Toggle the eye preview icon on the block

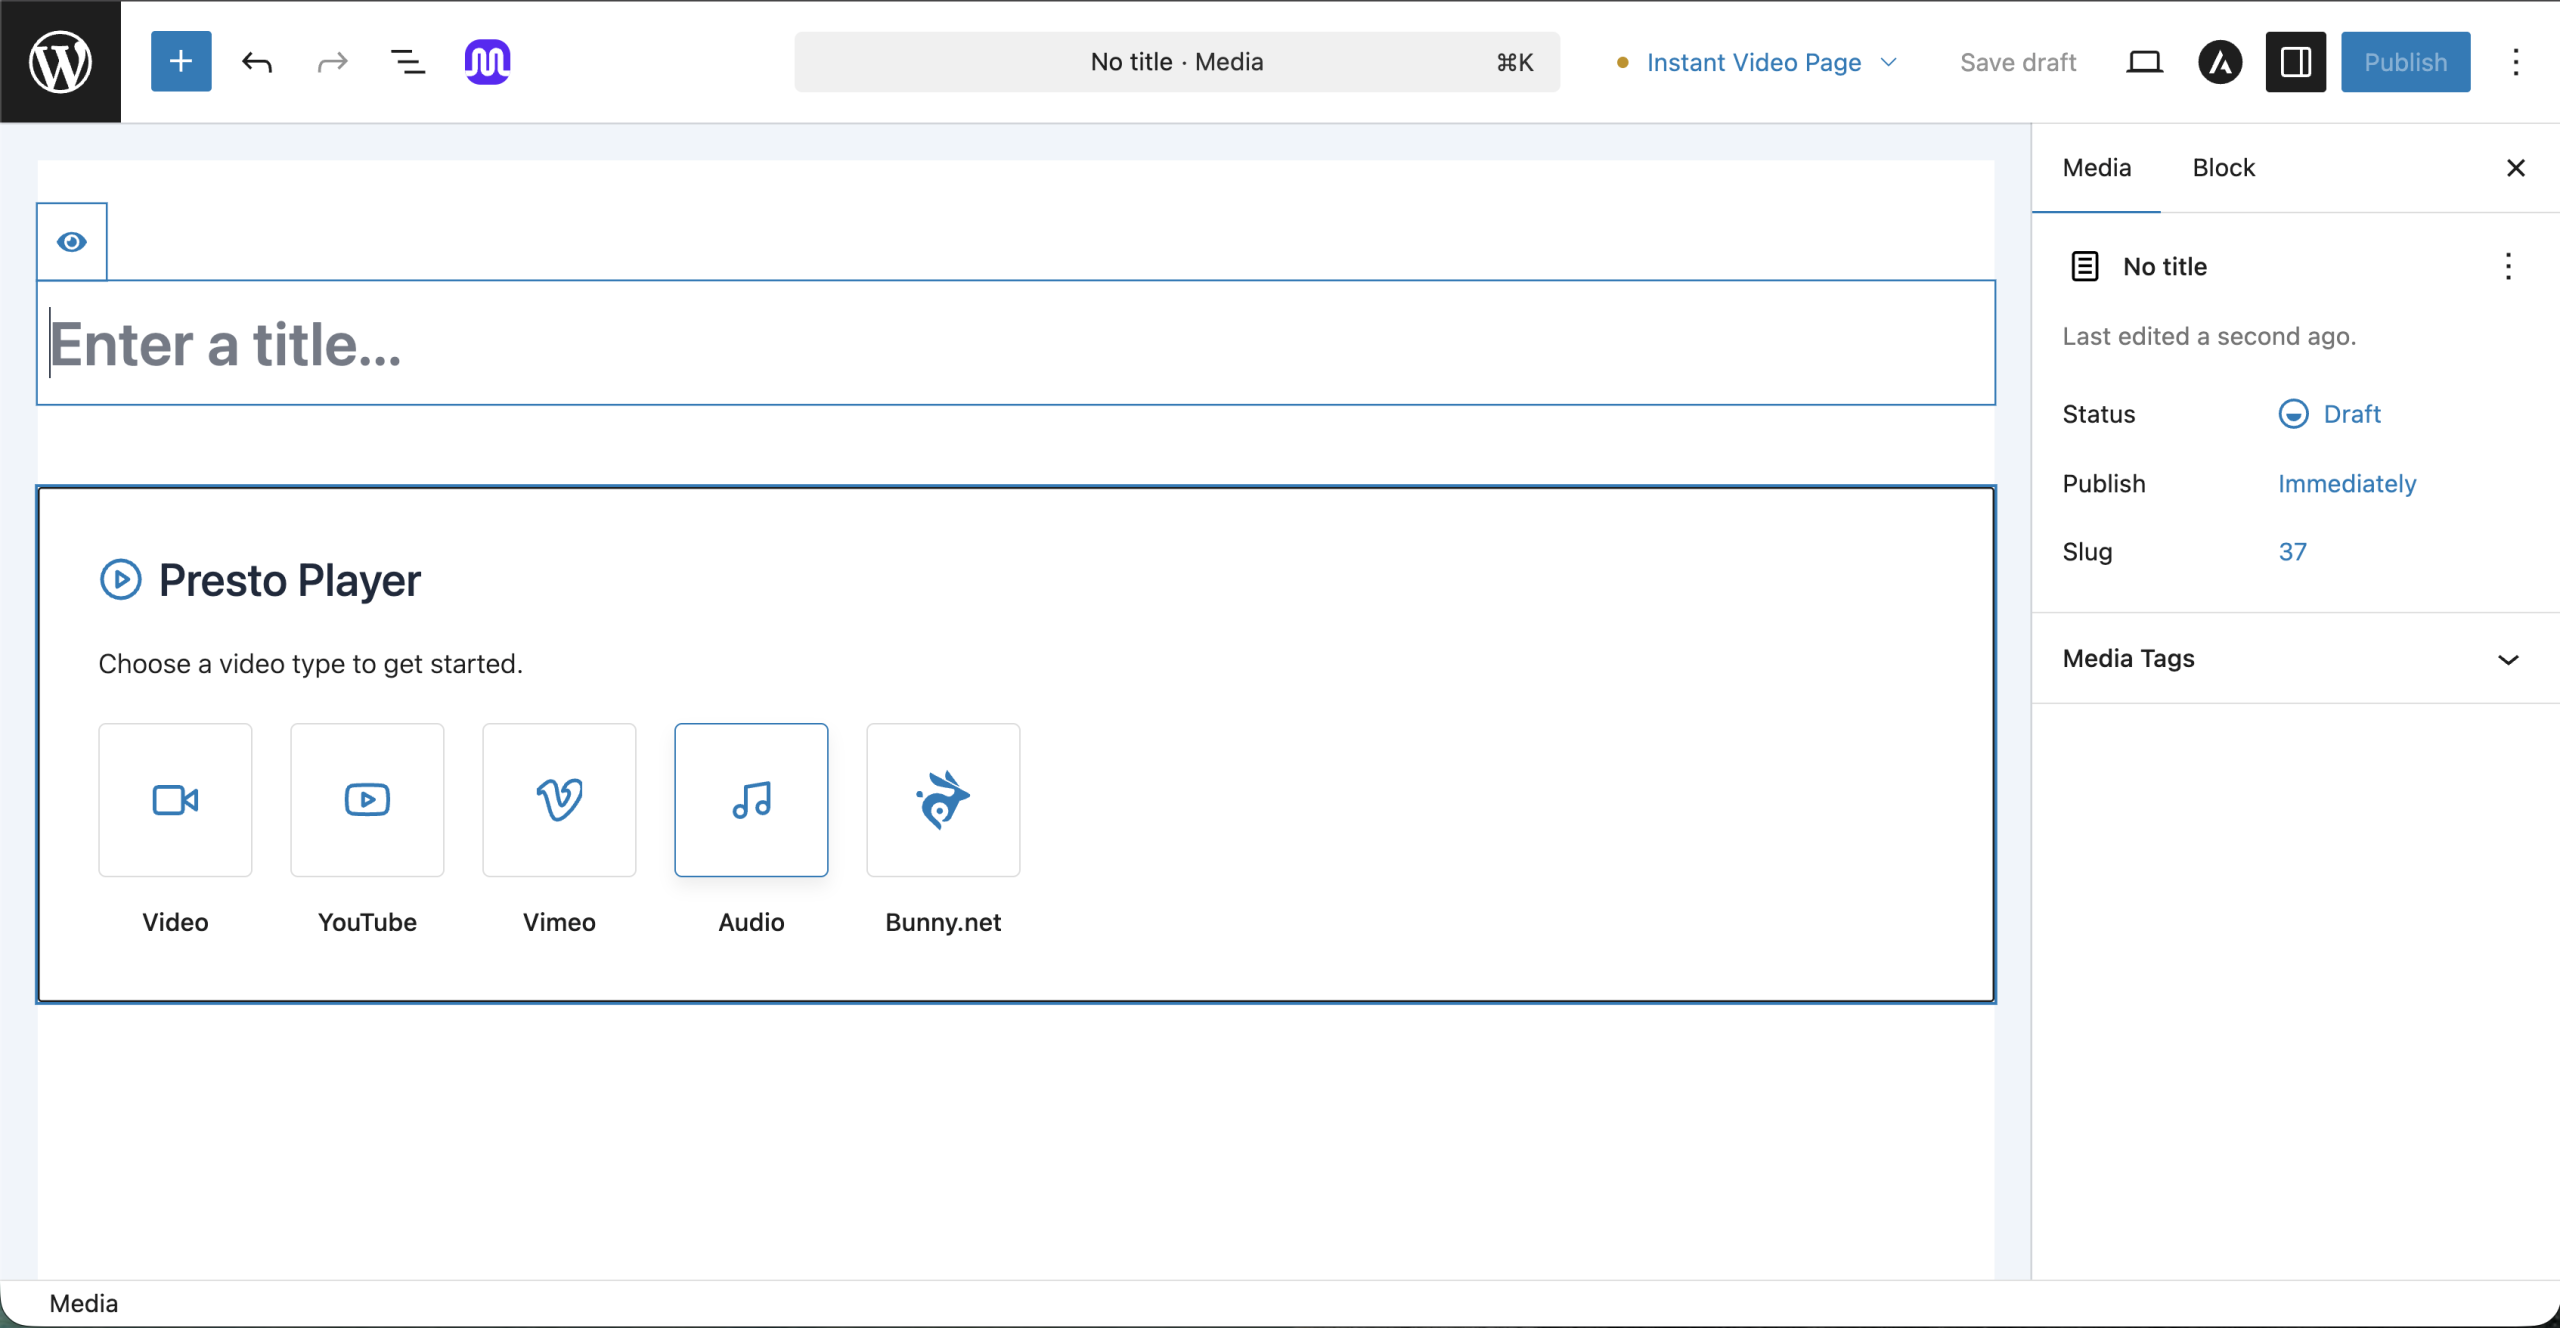pos(71,241)
